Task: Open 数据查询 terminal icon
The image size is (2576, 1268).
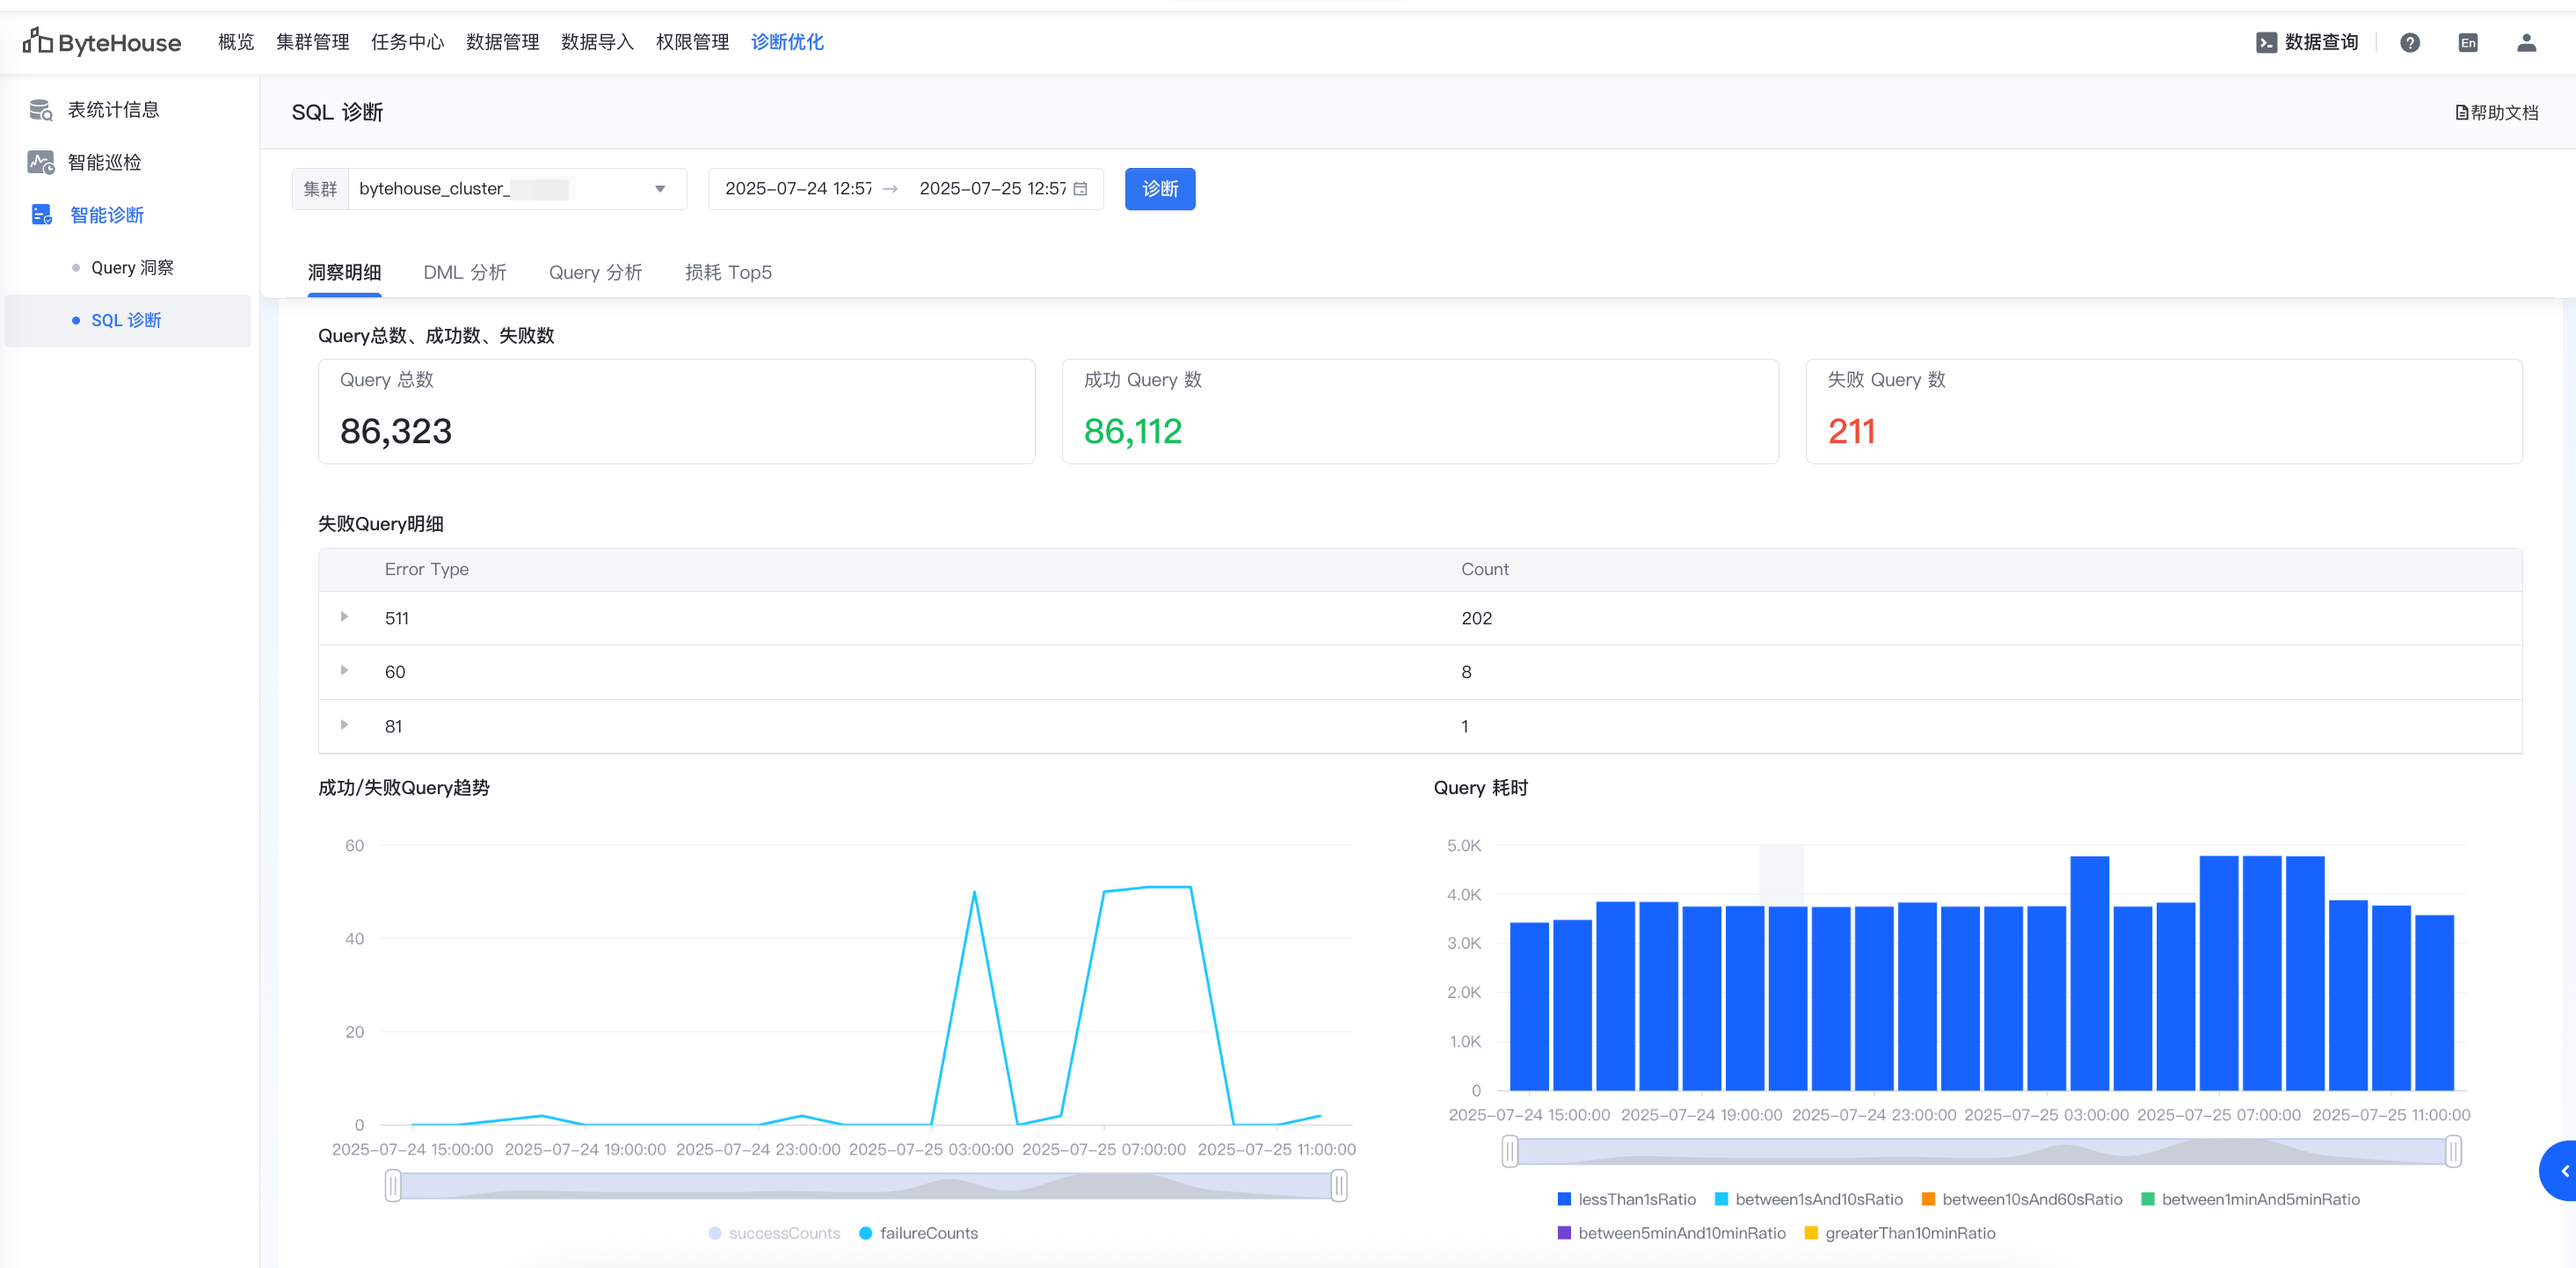Action: pyautogui.click(x=2266, y=42)
